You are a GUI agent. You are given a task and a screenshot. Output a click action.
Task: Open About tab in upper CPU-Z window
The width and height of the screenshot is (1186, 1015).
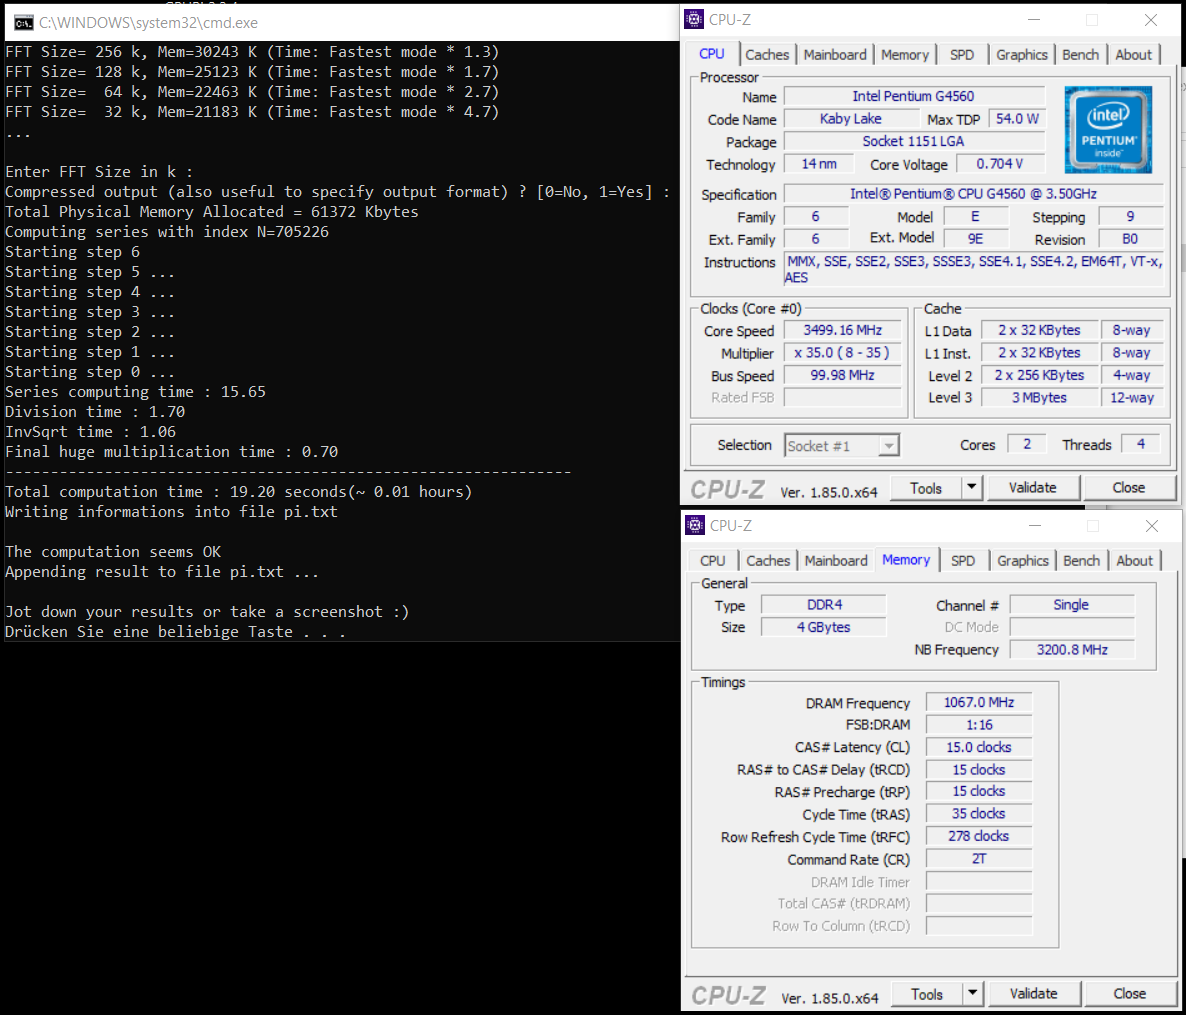tap(1133, 54)
